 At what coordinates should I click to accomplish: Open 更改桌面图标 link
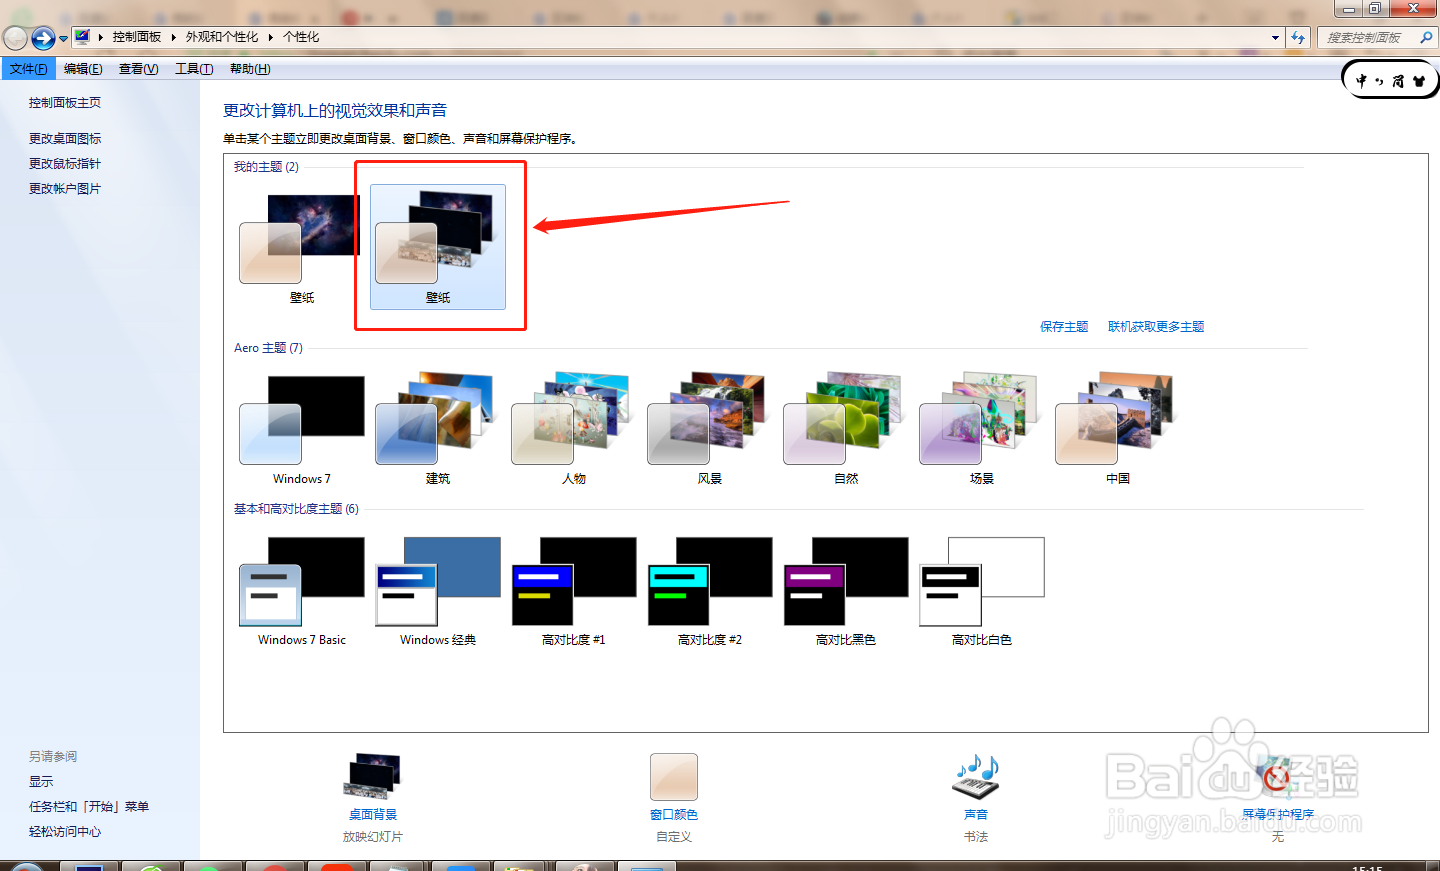tap(65, 139)
